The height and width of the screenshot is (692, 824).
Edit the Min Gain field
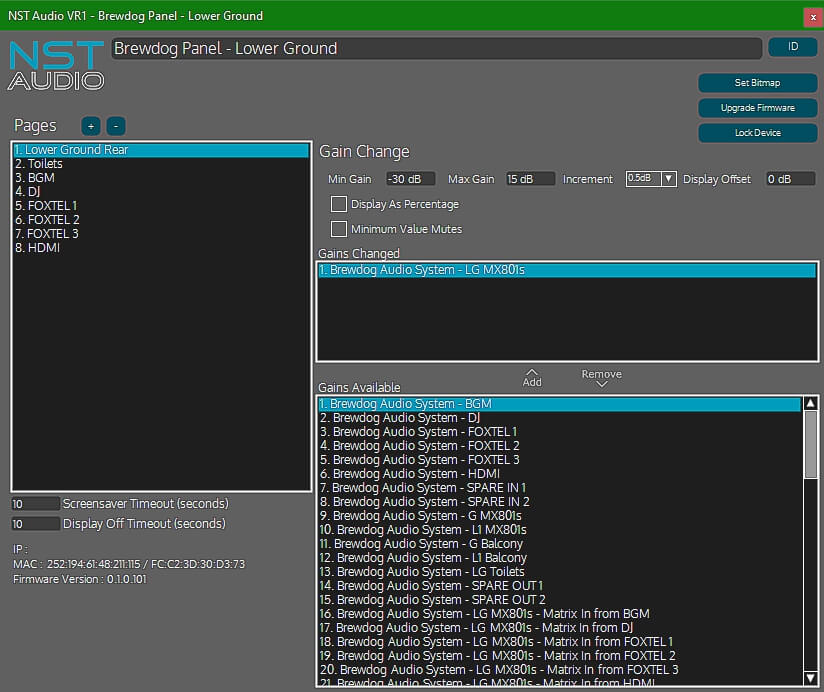pyautogui.click(x=410, y=179)
